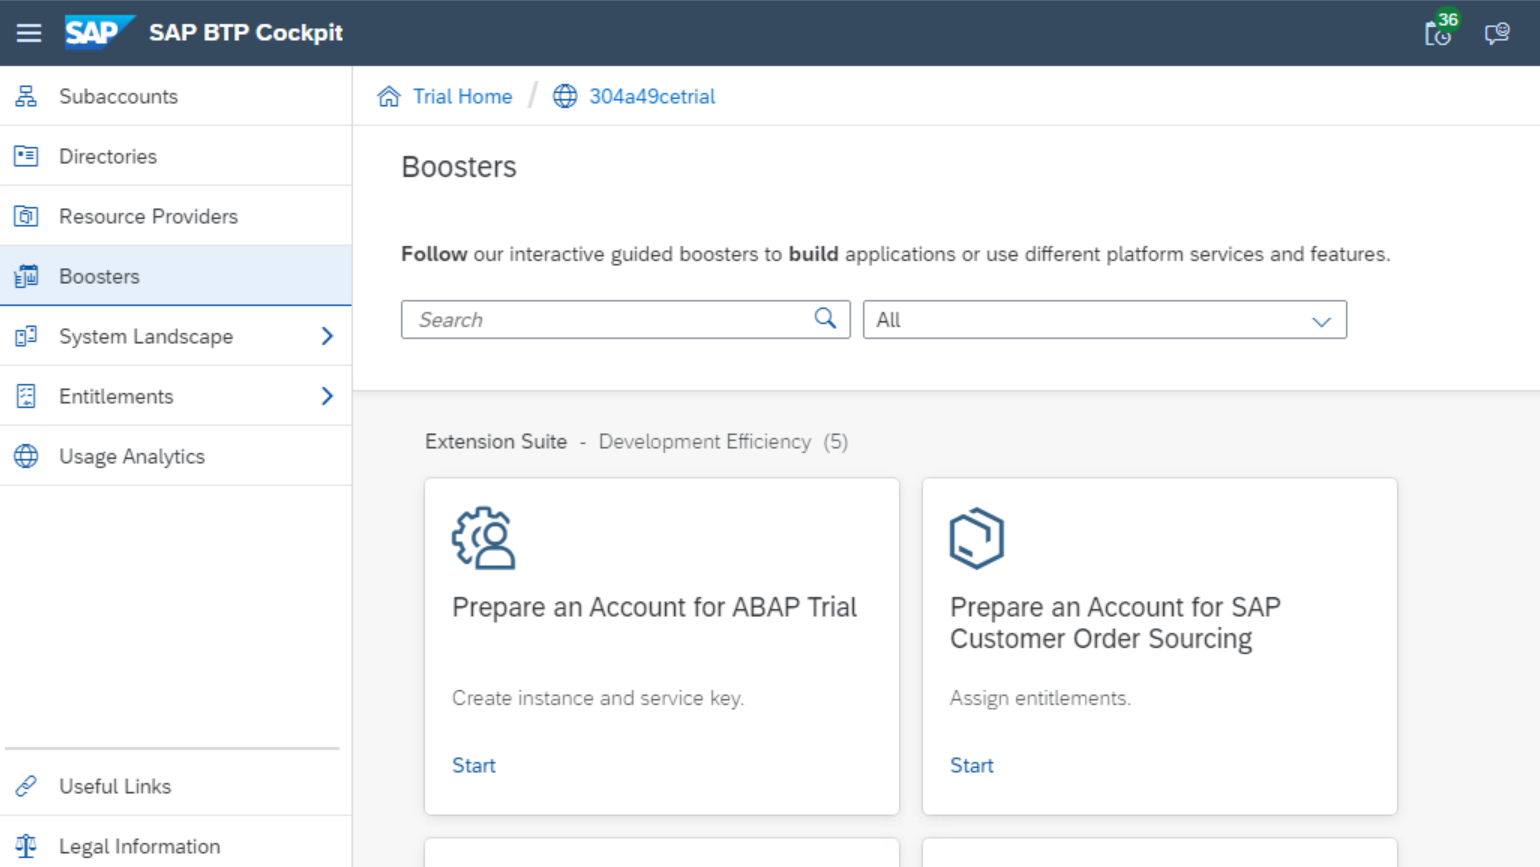Open Directories from the sidebar
1540x867 pixels.
pyautogui.click(x=108, y=156)
